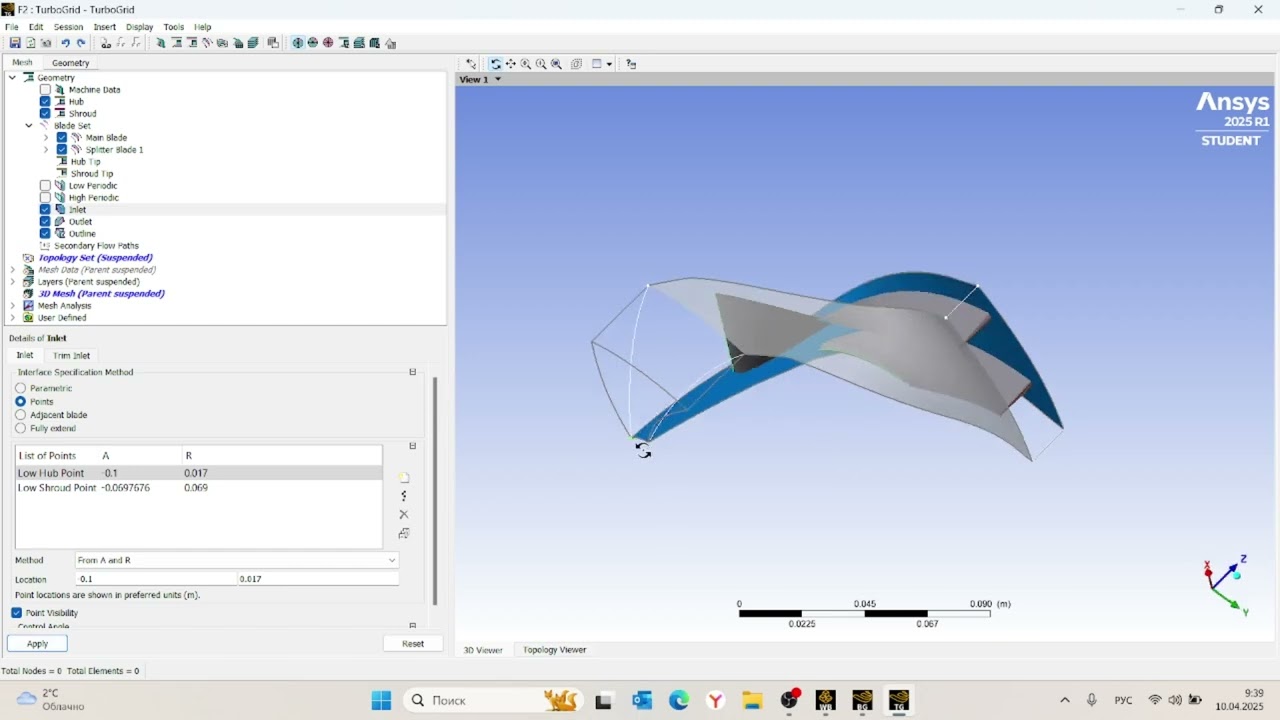Screen dimensions: 1280x720
Task: Expand the Main Blade tree node
Action: coord(46,138)
